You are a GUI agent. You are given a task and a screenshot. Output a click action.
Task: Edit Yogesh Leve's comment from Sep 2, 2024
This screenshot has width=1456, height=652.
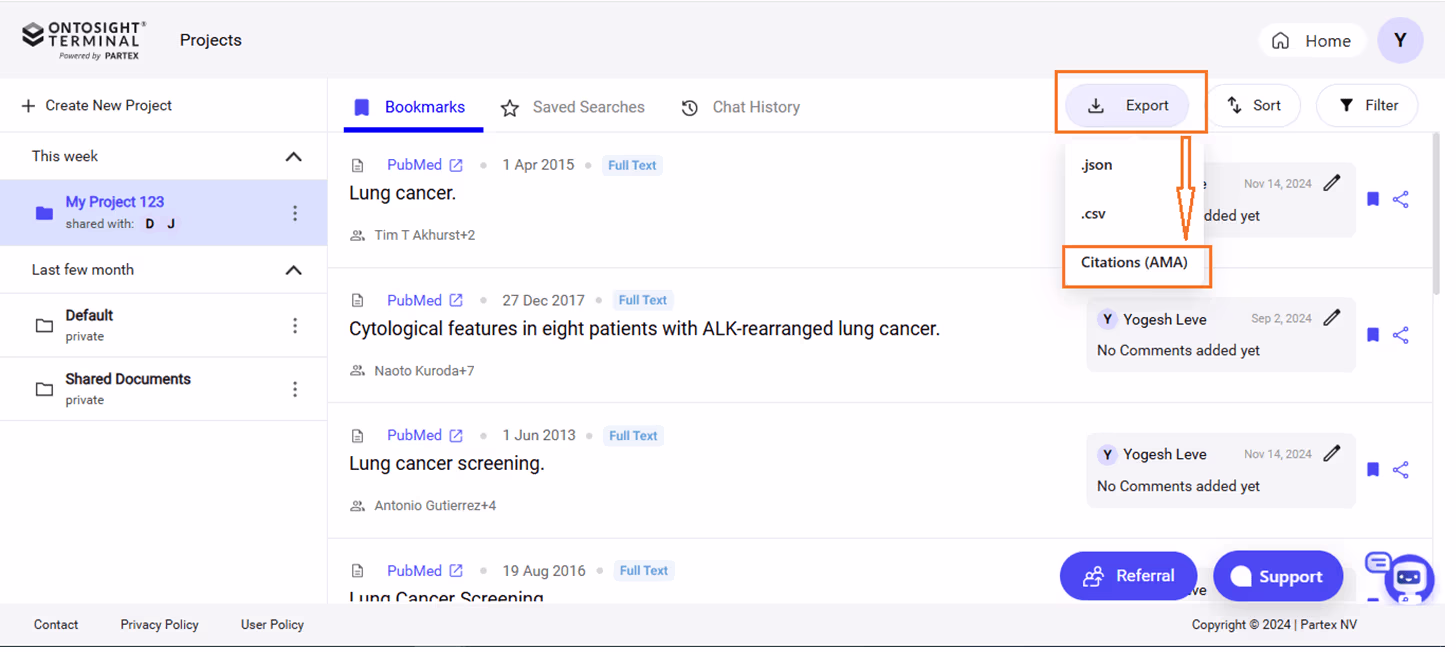1332,317
